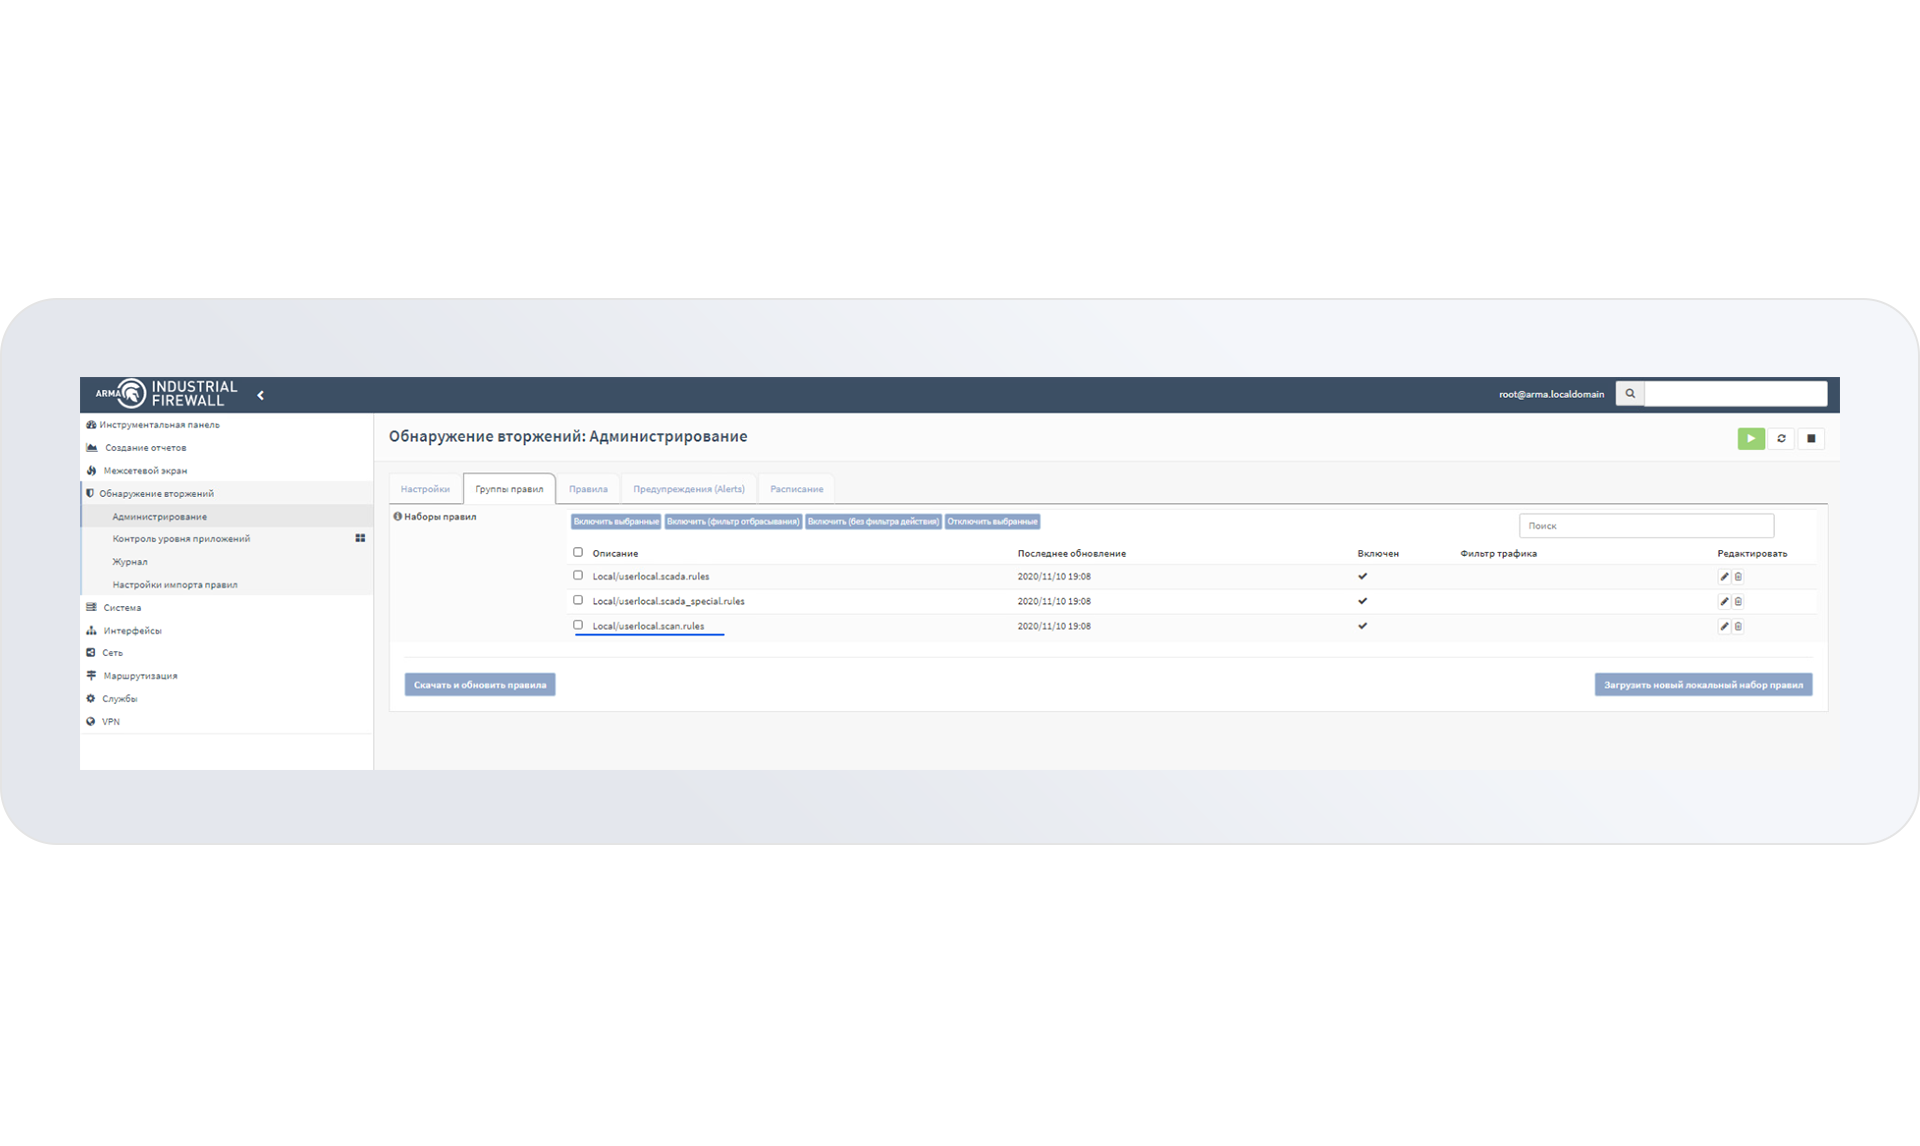Tick the Local/userlocal.scan.rules checkbox
Screen dimensions: 1920x1146
coord(578,625)
